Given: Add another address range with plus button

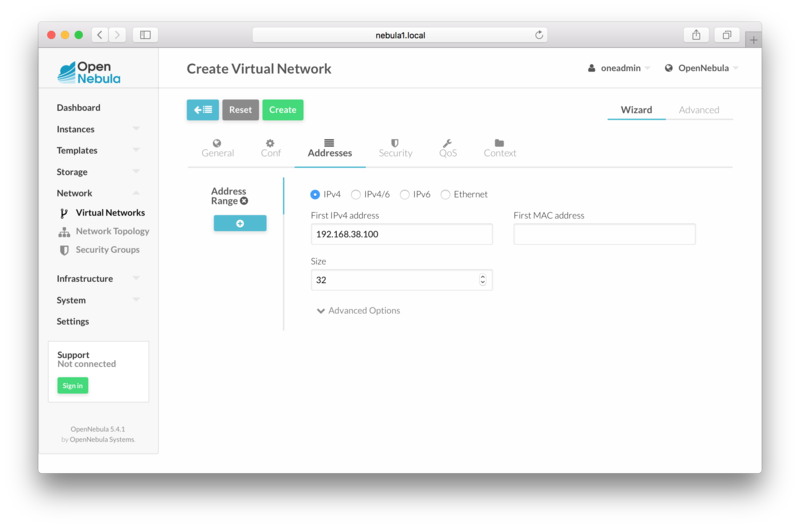Looking at the screenshot, I should coord(240,223).
